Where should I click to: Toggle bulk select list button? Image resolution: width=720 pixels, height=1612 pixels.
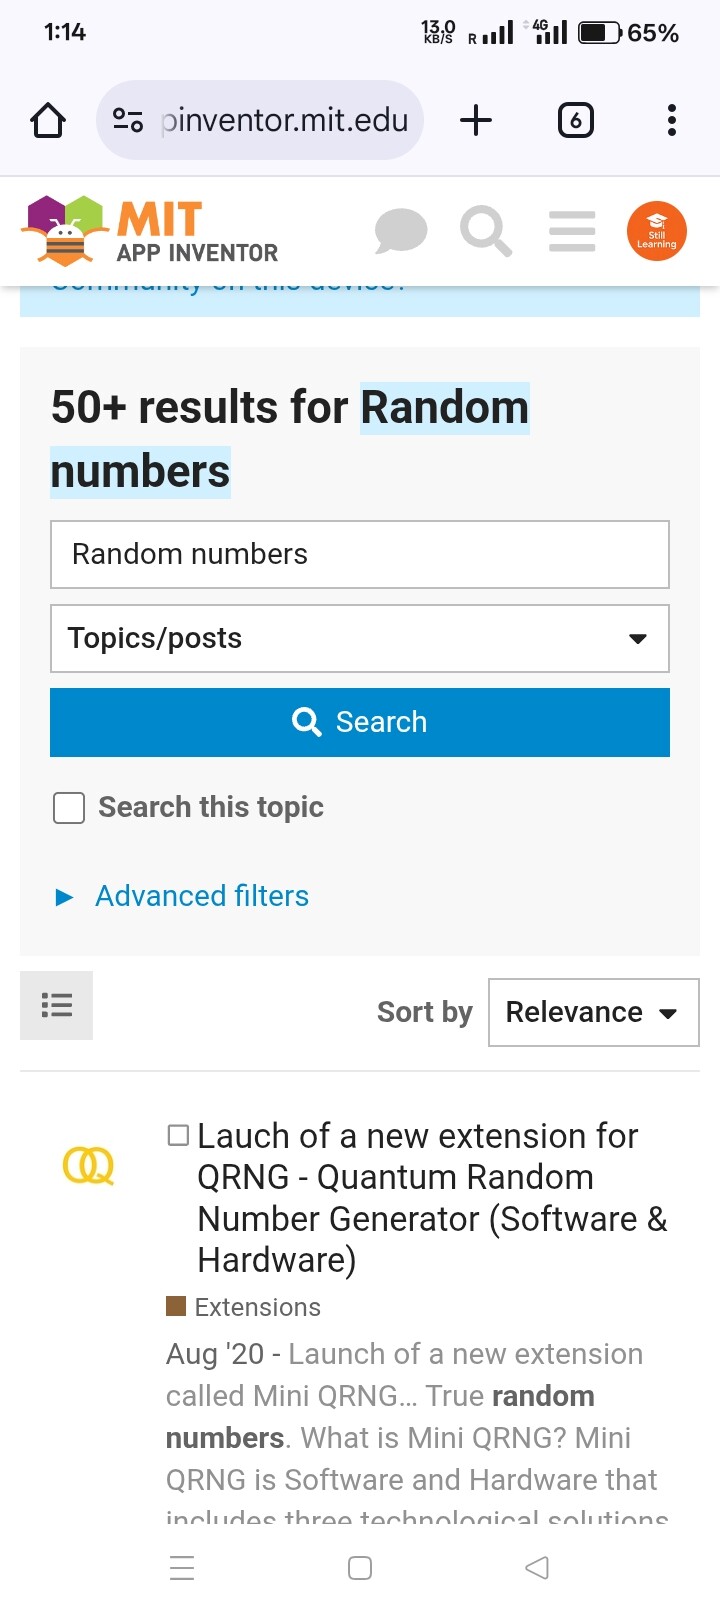57,1005
